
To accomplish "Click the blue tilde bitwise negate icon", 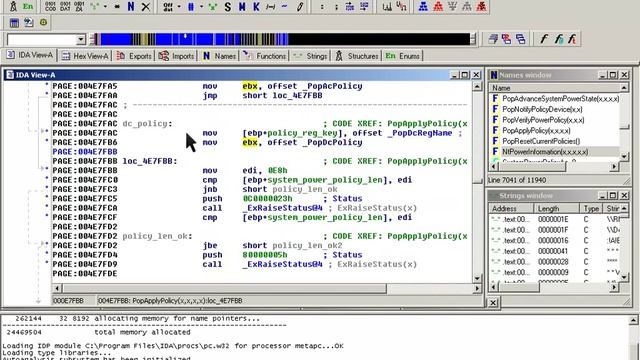I will [x=284, y=6].
